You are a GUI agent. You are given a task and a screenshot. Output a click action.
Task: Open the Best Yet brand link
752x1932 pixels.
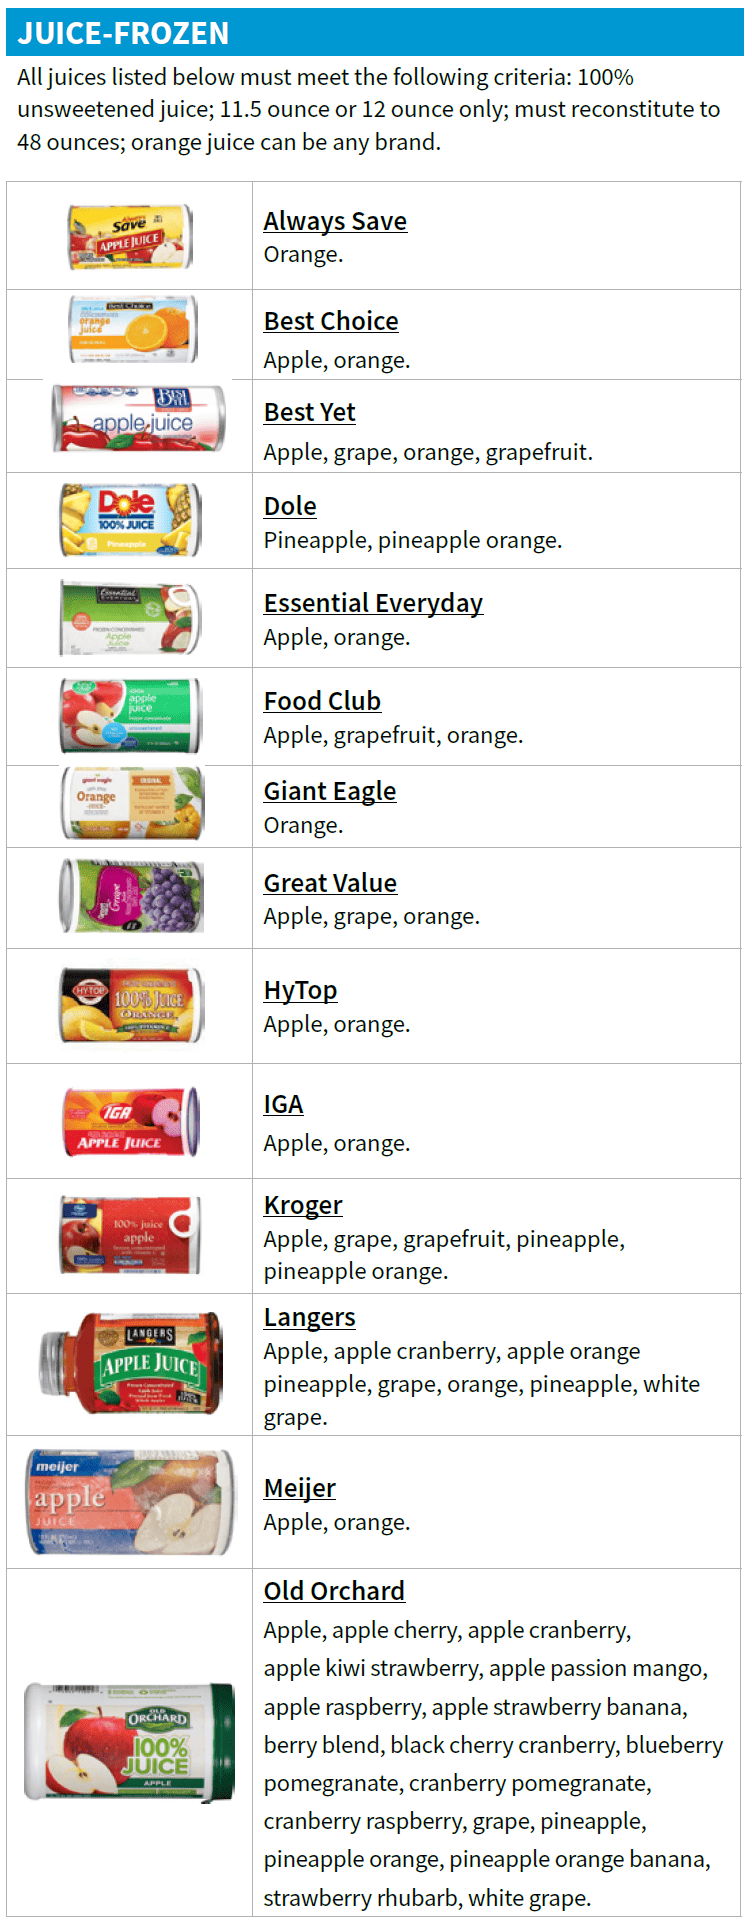coord(310,412)
